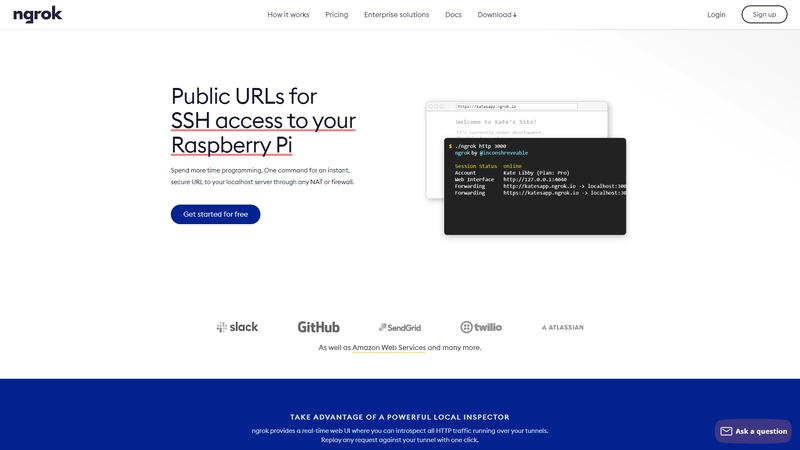Click the SendGrid logo

click(400, 328)
